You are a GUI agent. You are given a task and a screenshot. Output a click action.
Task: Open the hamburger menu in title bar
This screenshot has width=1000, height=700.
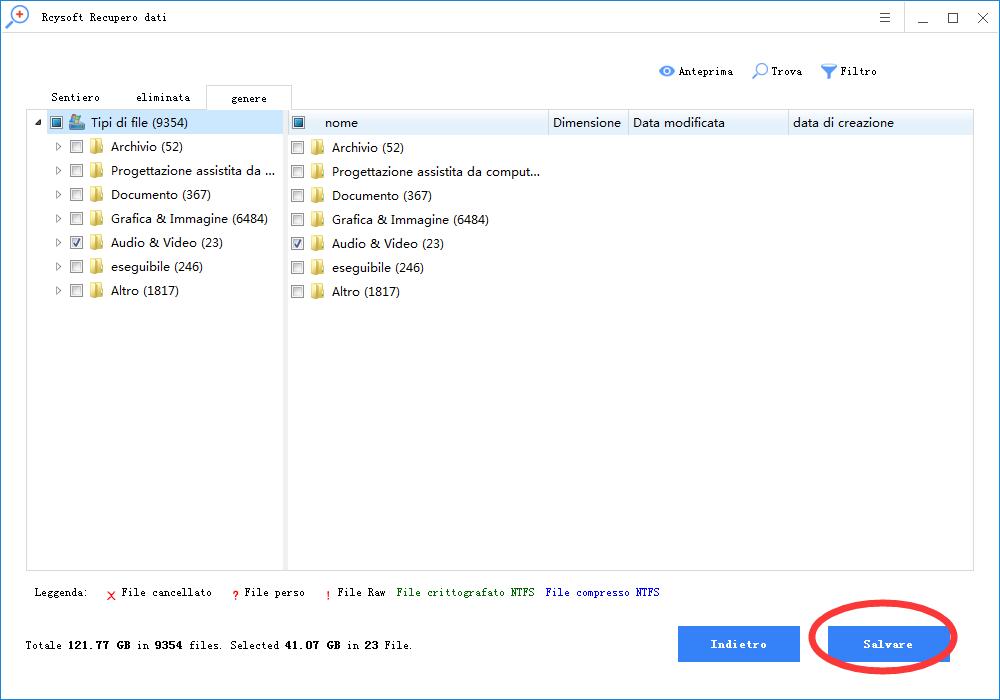(885, 18)
